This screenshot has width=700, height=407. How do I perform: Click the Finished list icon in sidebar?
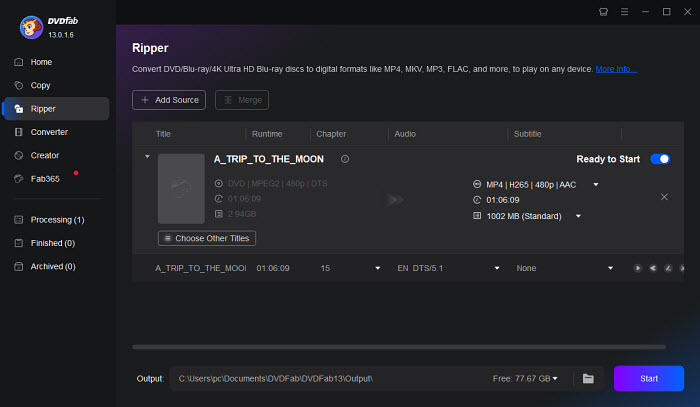tap(18, 243)
